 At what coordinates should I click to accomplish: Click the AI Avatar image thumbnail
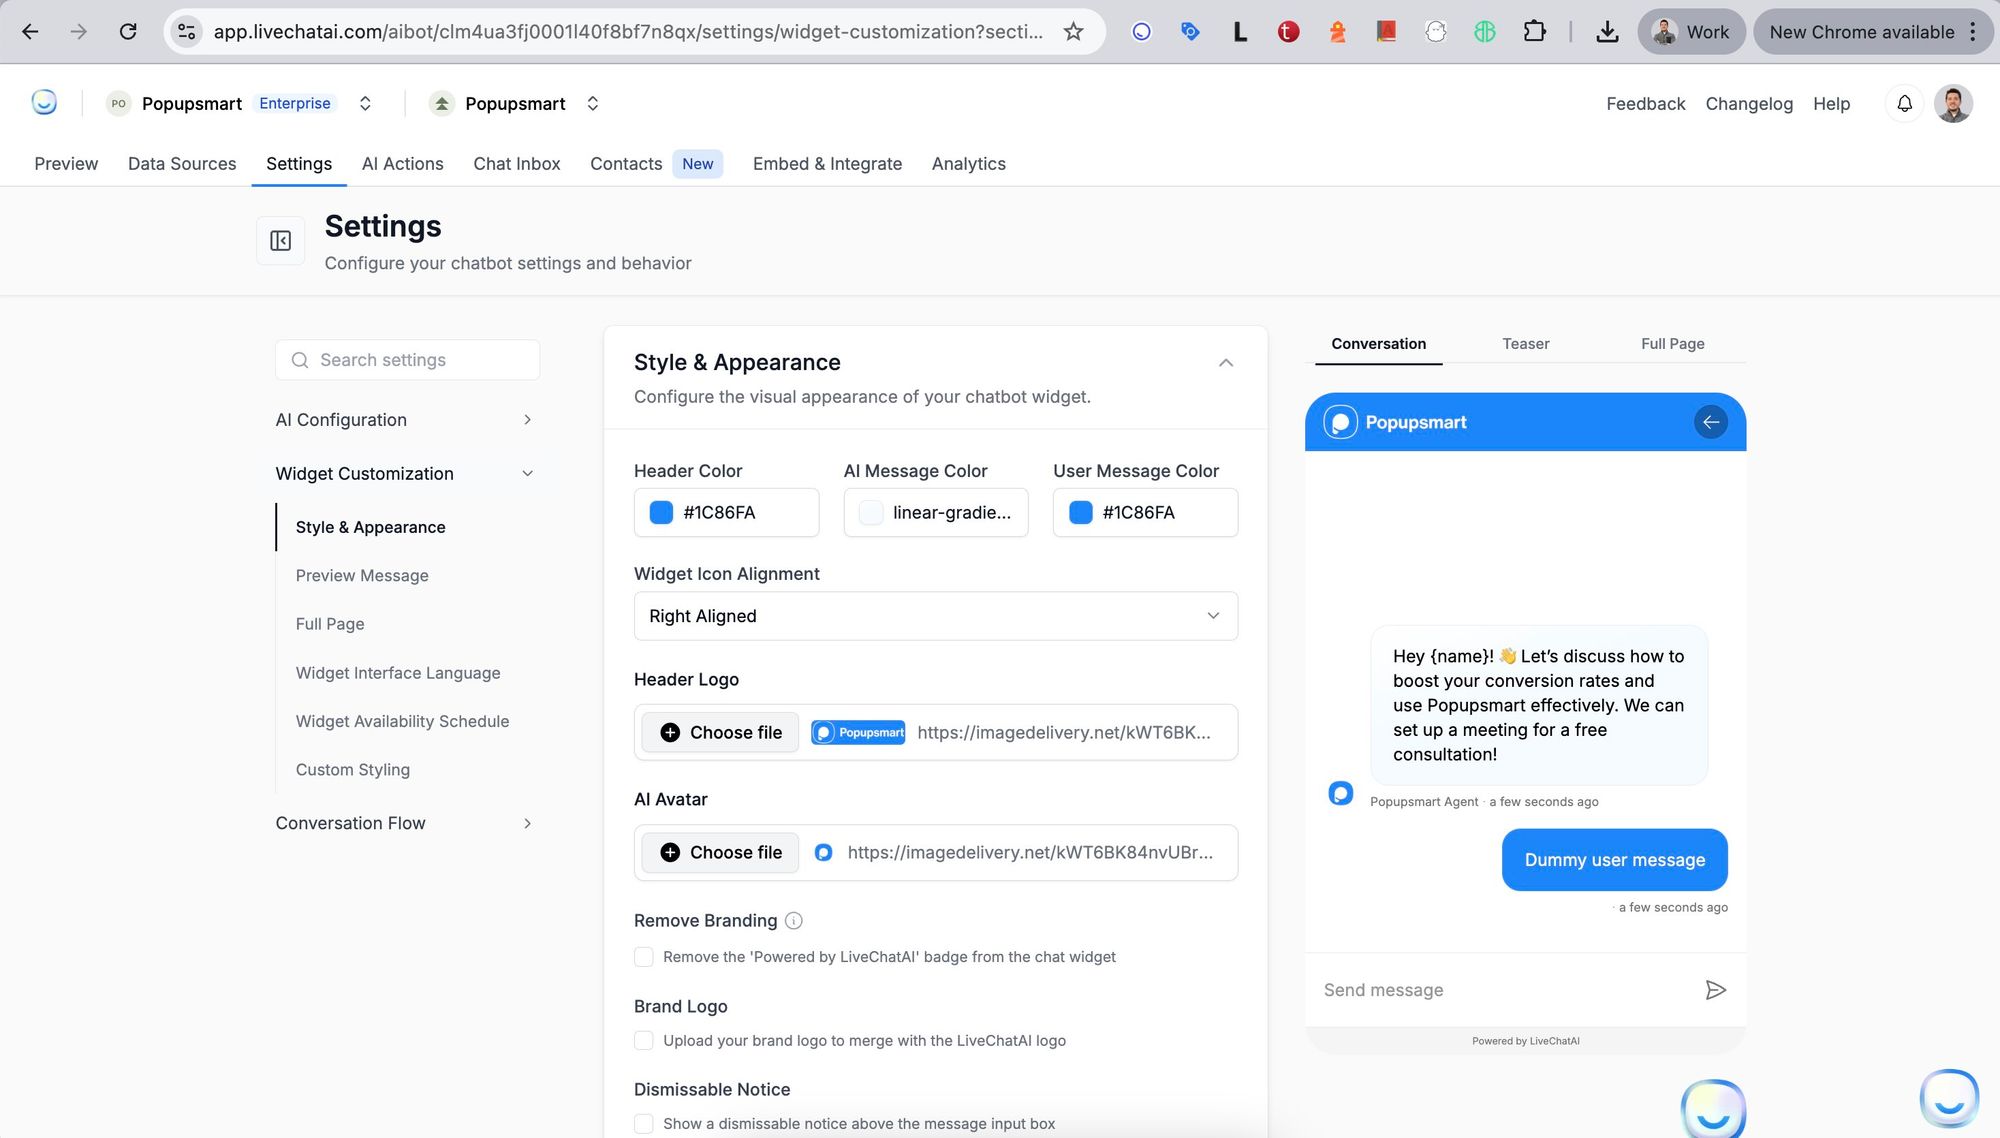(823, 852)
